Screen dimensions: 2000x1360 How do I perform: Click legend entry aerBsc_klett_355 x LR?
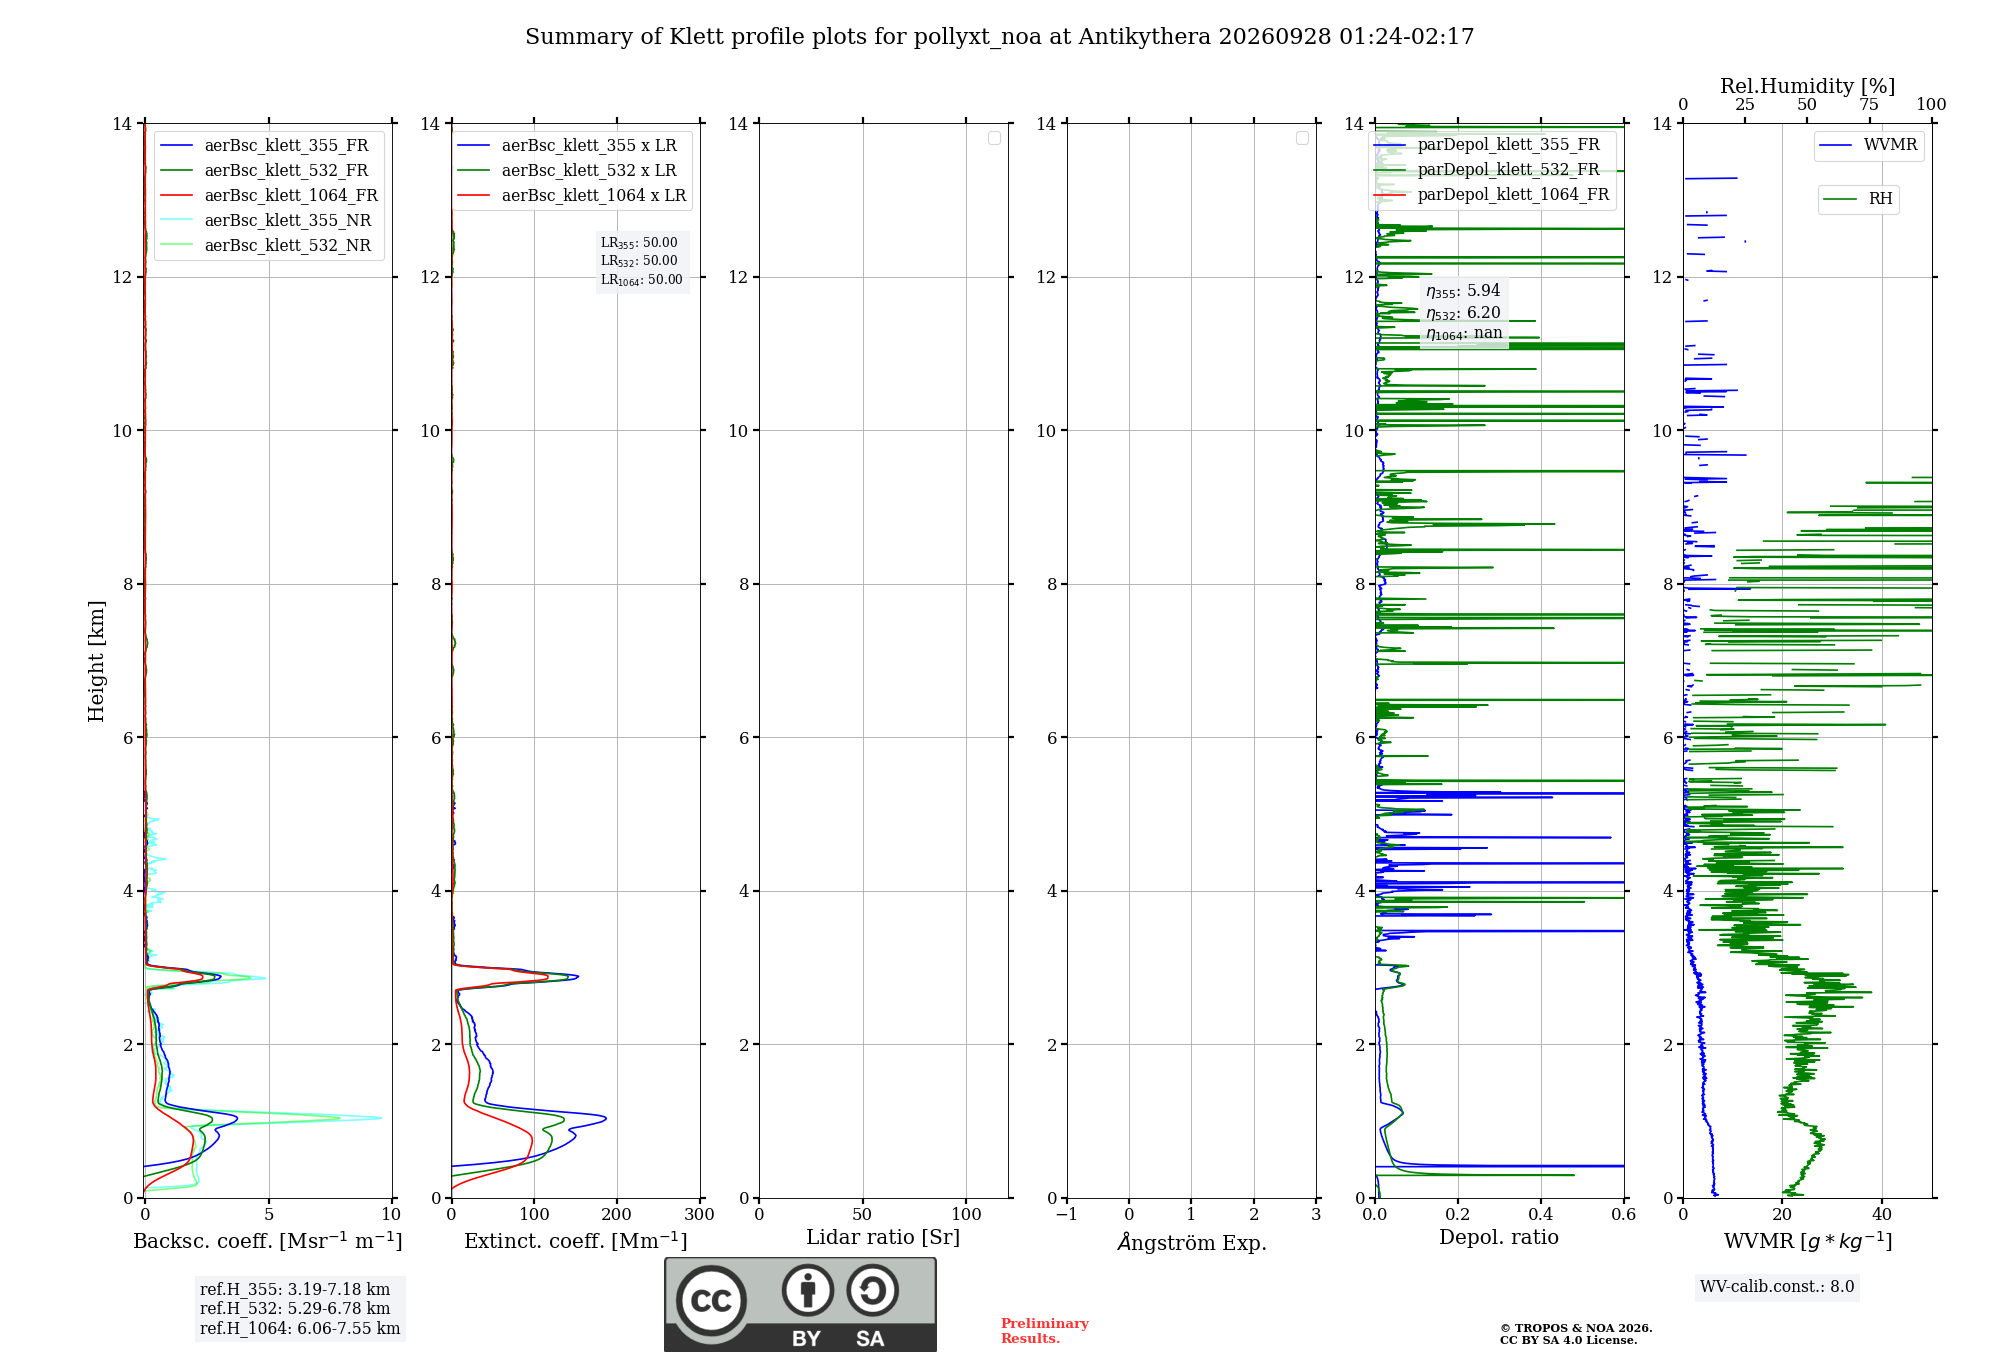[x=568, y=145]
